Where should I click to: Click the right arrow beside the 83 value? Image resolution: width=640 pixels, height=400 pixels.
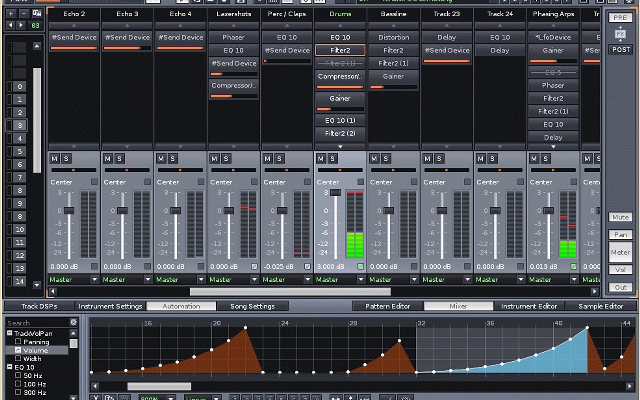tap(21, 25)
